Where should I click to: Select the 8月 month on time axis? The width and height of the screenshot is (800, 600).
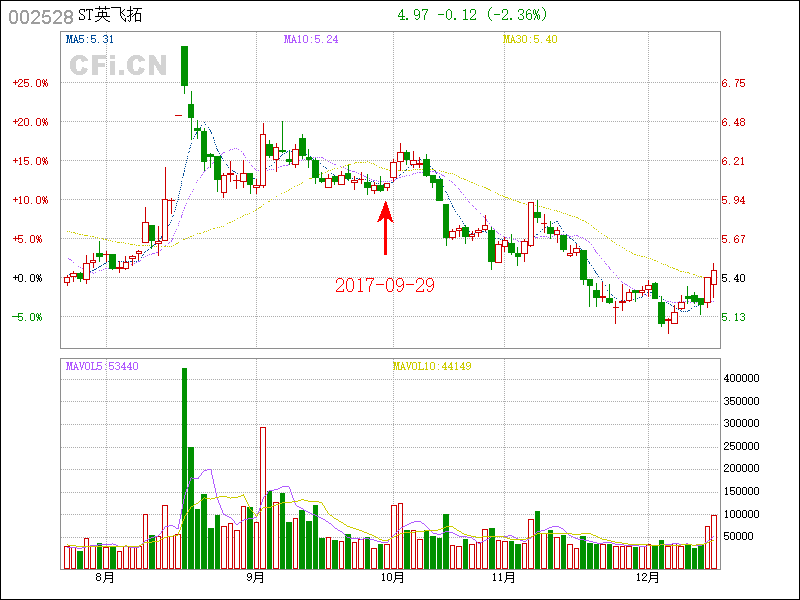pos(104,577)
